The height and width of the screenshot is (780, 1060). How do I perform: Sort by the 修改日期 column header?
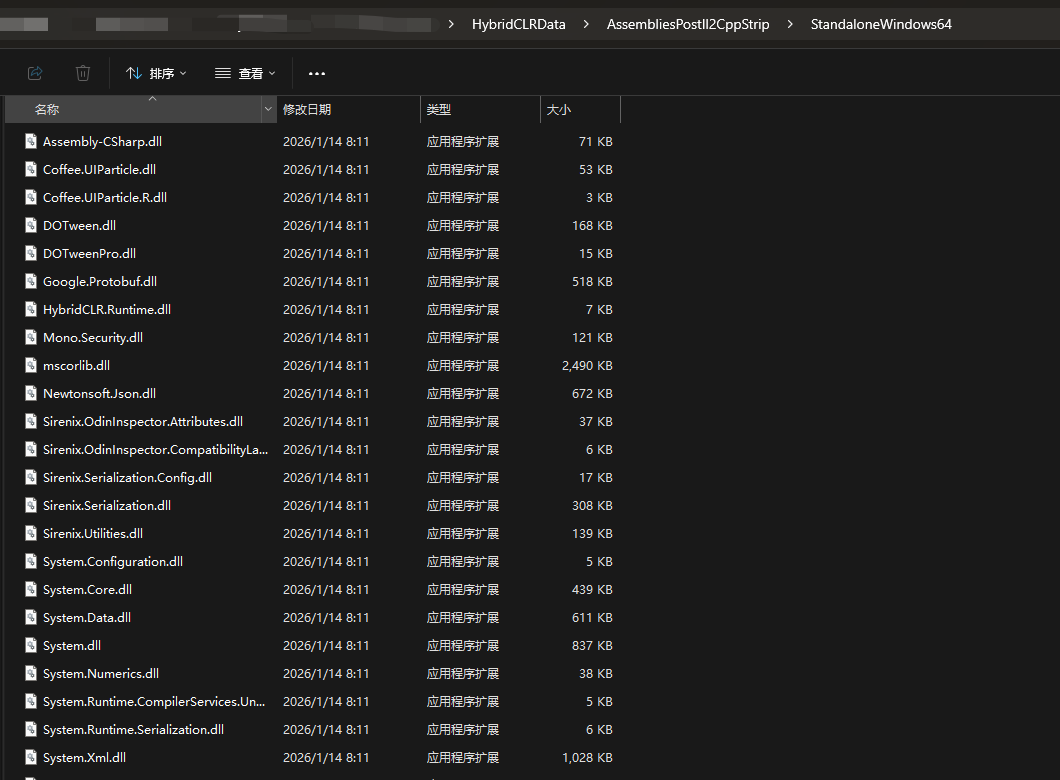click(348, 109)
